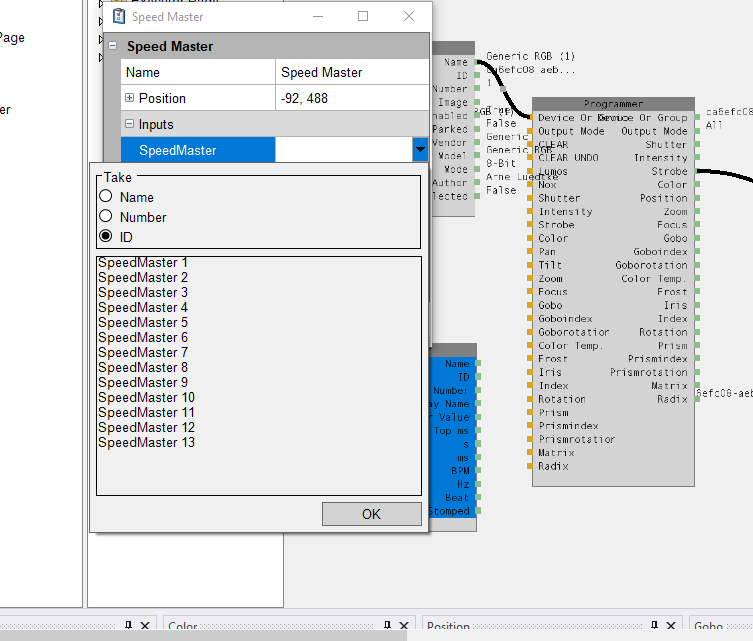Choose SpeedMaster 13 from the list

tap(146, 443)
